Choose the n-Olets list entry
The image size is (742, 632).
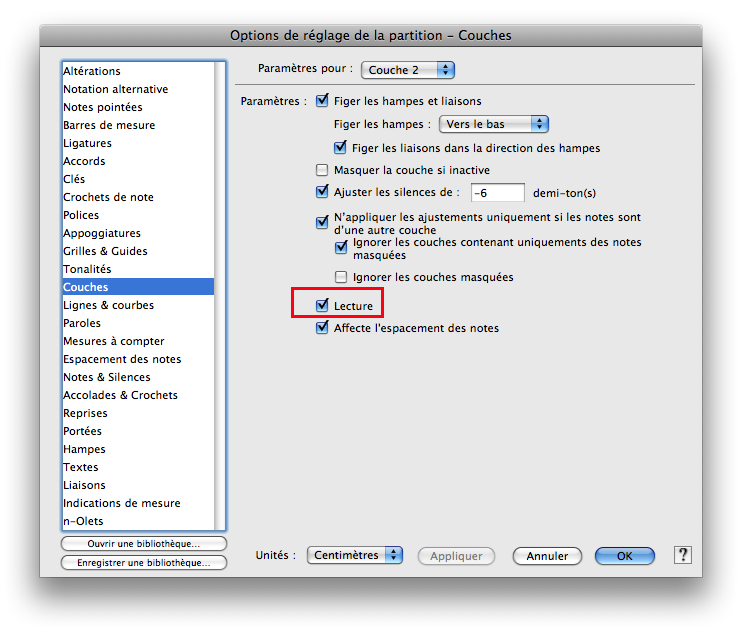click(83, 521)
